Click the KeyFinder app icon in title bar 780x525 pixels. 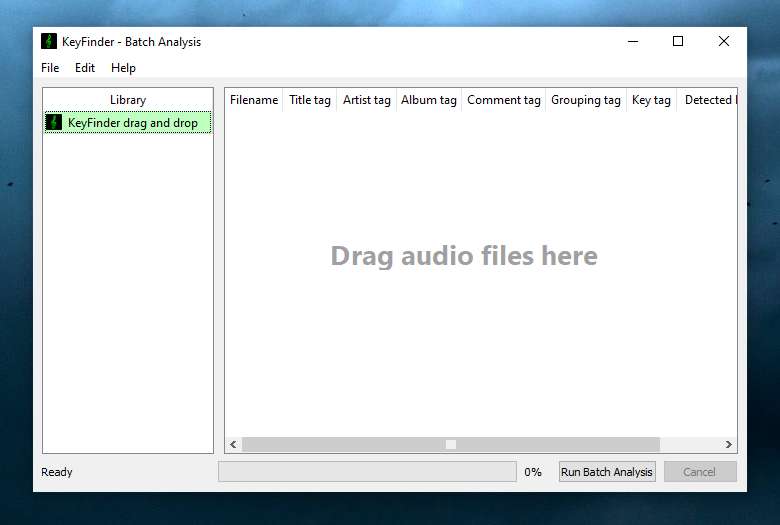coord(49,41)
